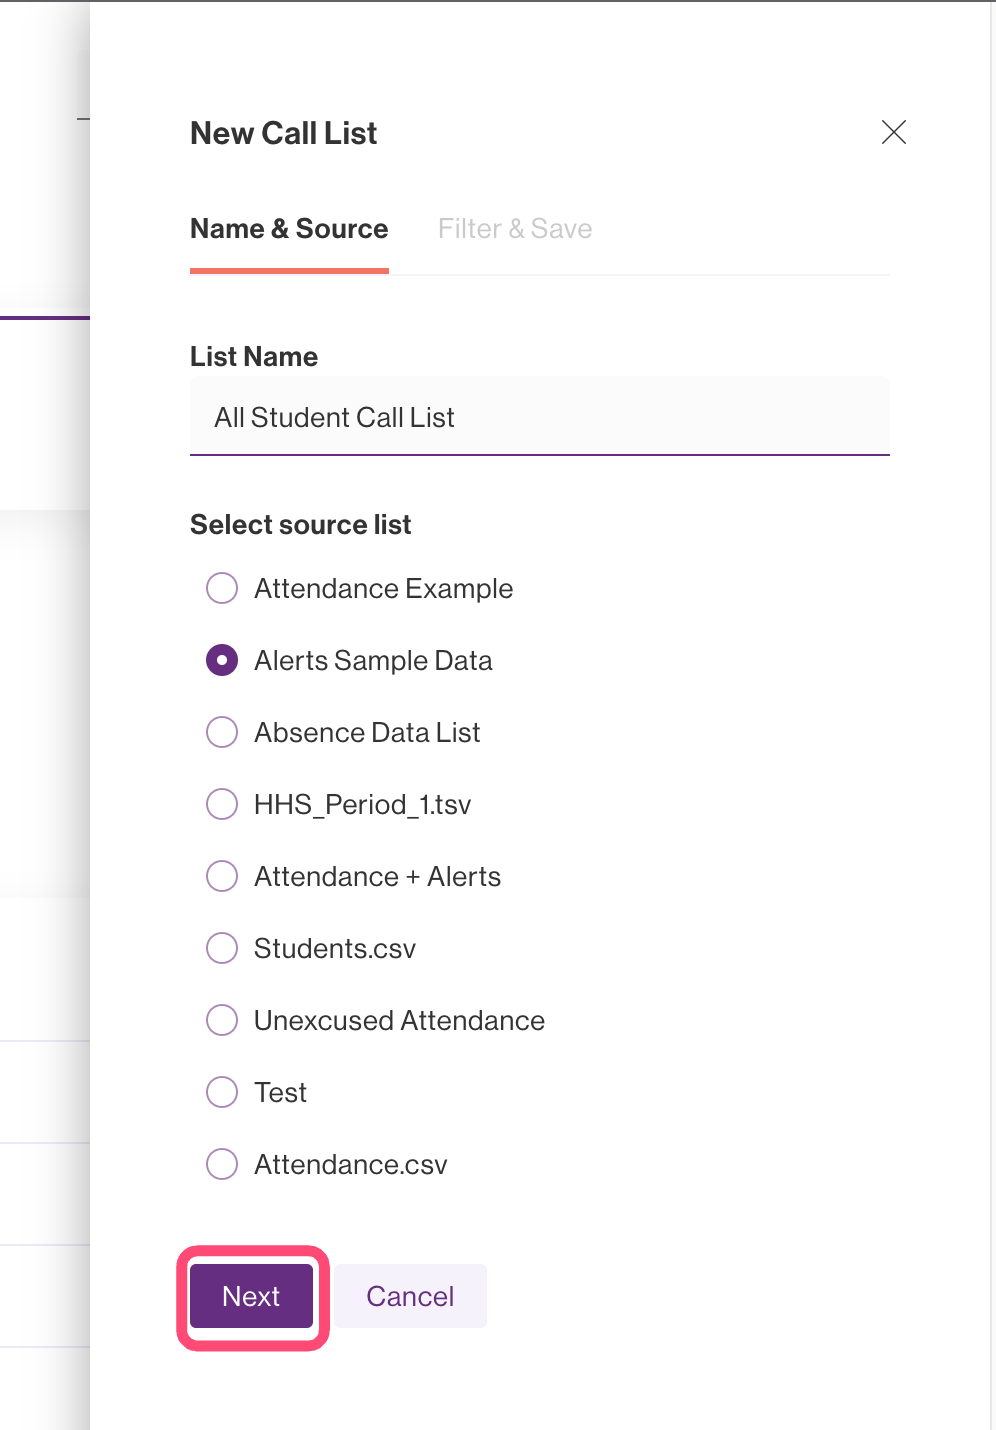Click the selected Alerts Sample Data radio
The height and width of the screenshot is (1430, 996).
point(222,660)
